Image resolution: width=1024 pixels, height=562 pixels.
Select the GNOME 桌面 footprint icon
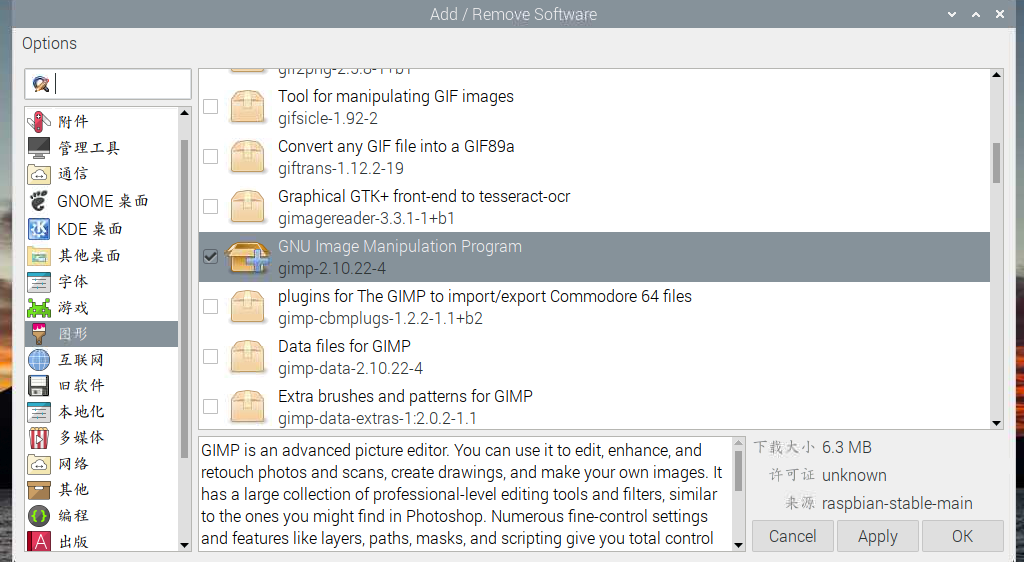pyautogui.click(x=39, y=200)
